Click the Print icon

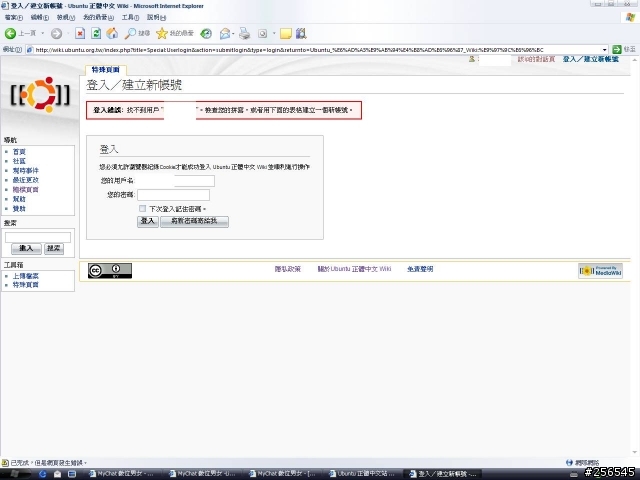[244, 33]
